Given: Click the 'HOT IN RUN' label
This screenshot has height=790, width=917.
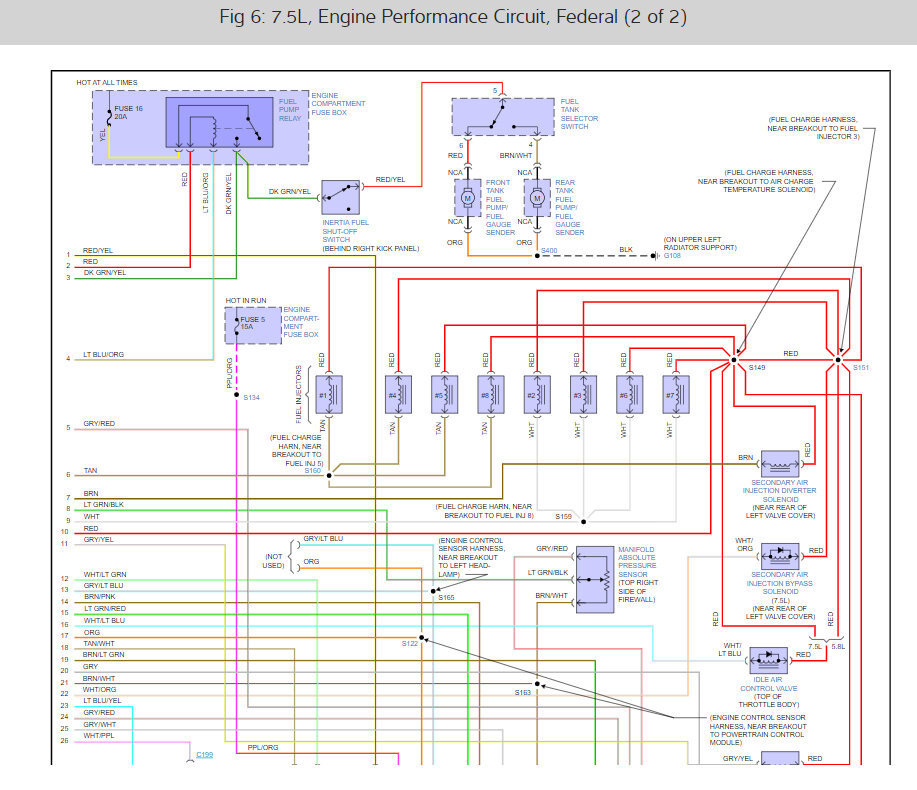Looking at the screenshot, I should tap(246, 301).
